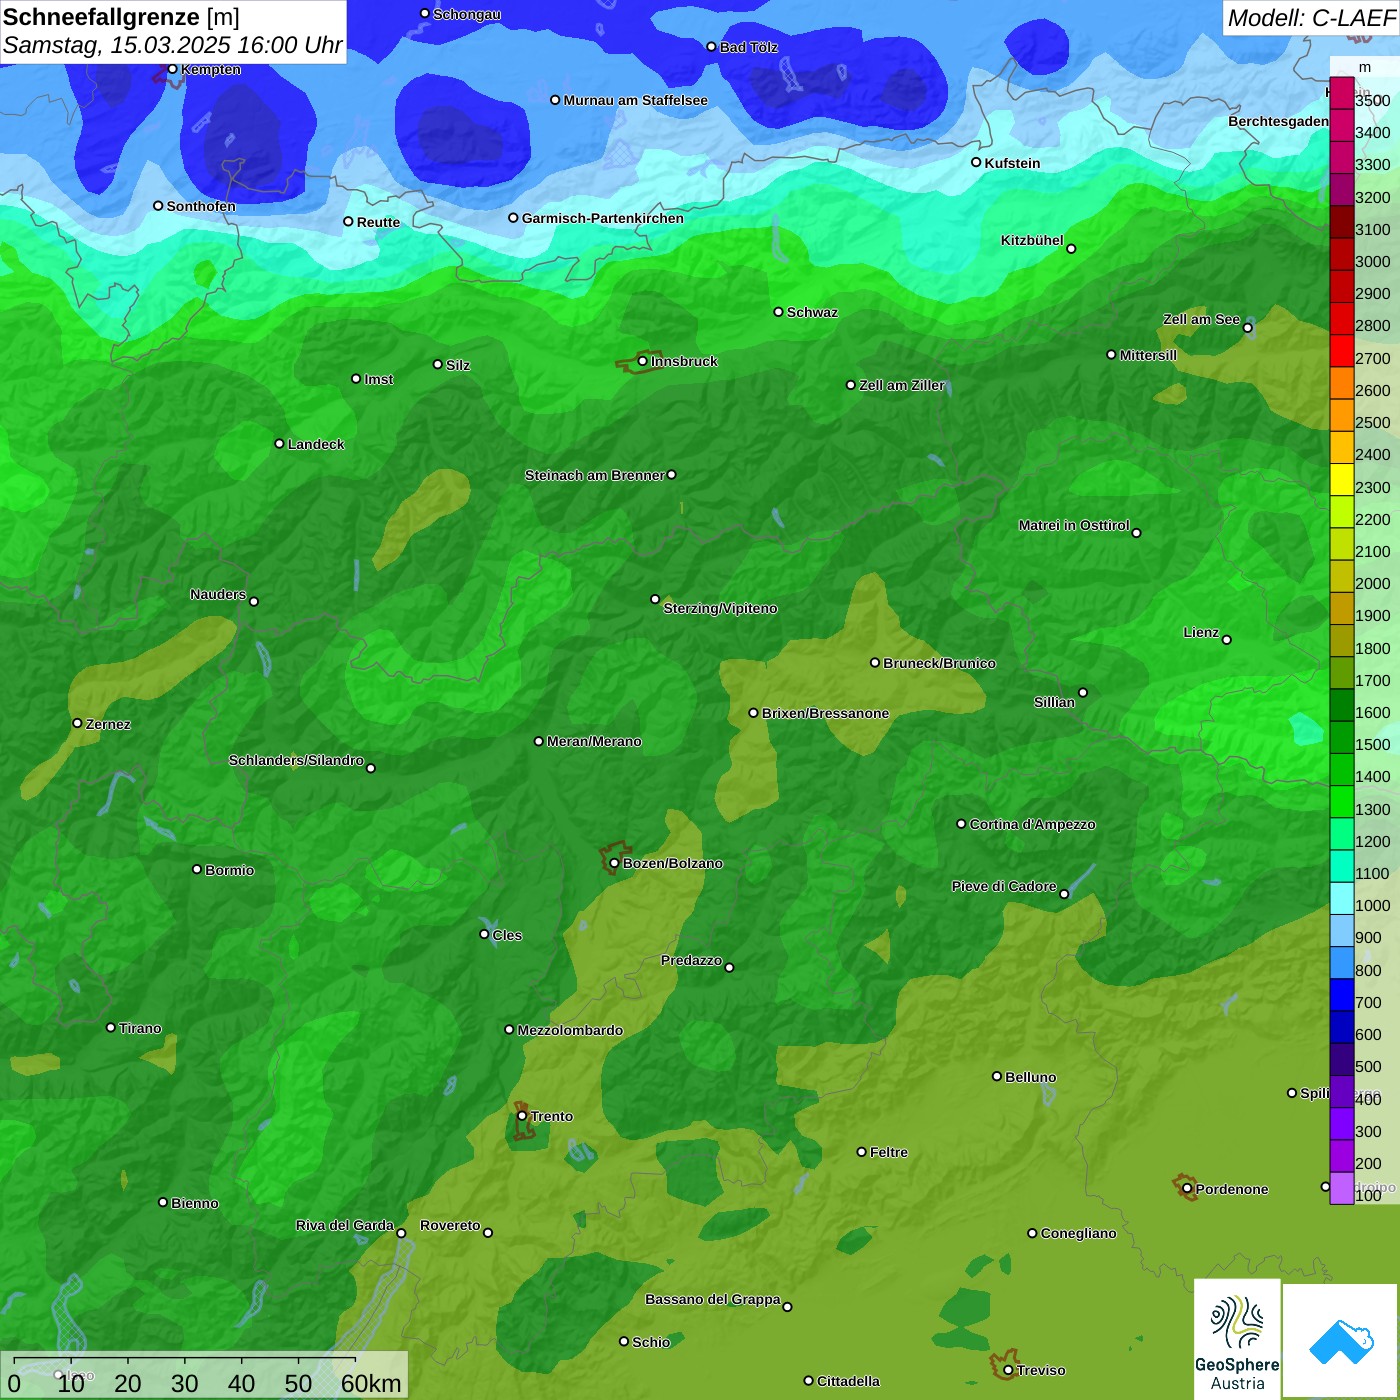Click the 'Berchtesgaden' label
The image size is (1400, 1400).
click(1279, 121)
